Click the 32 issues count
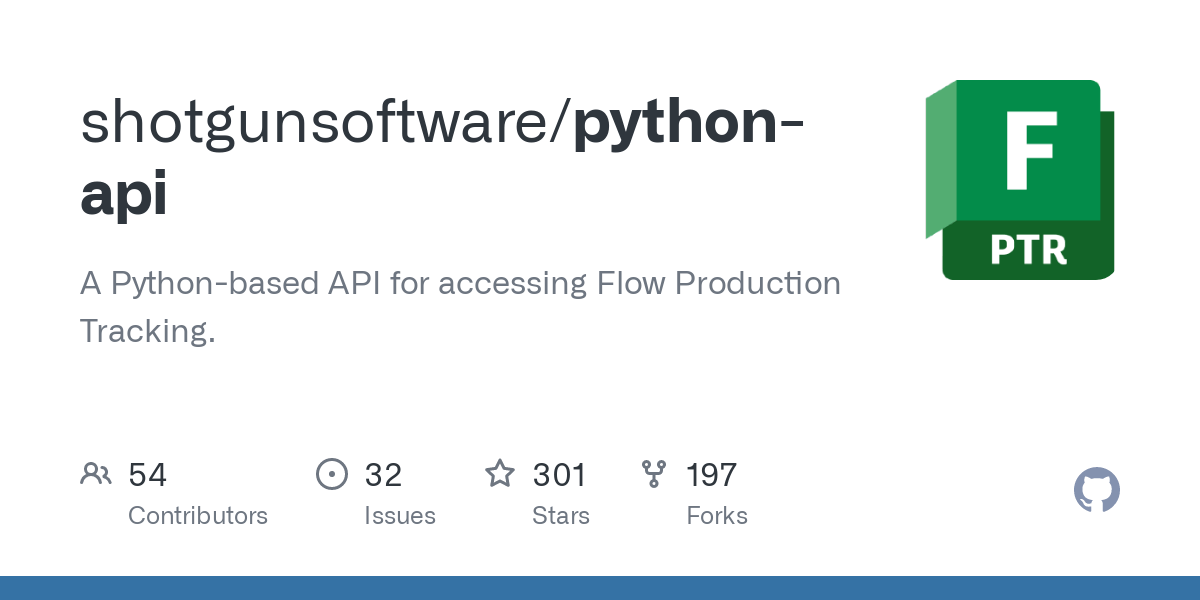The image size is (1200, 600). [x=383, y=475]
